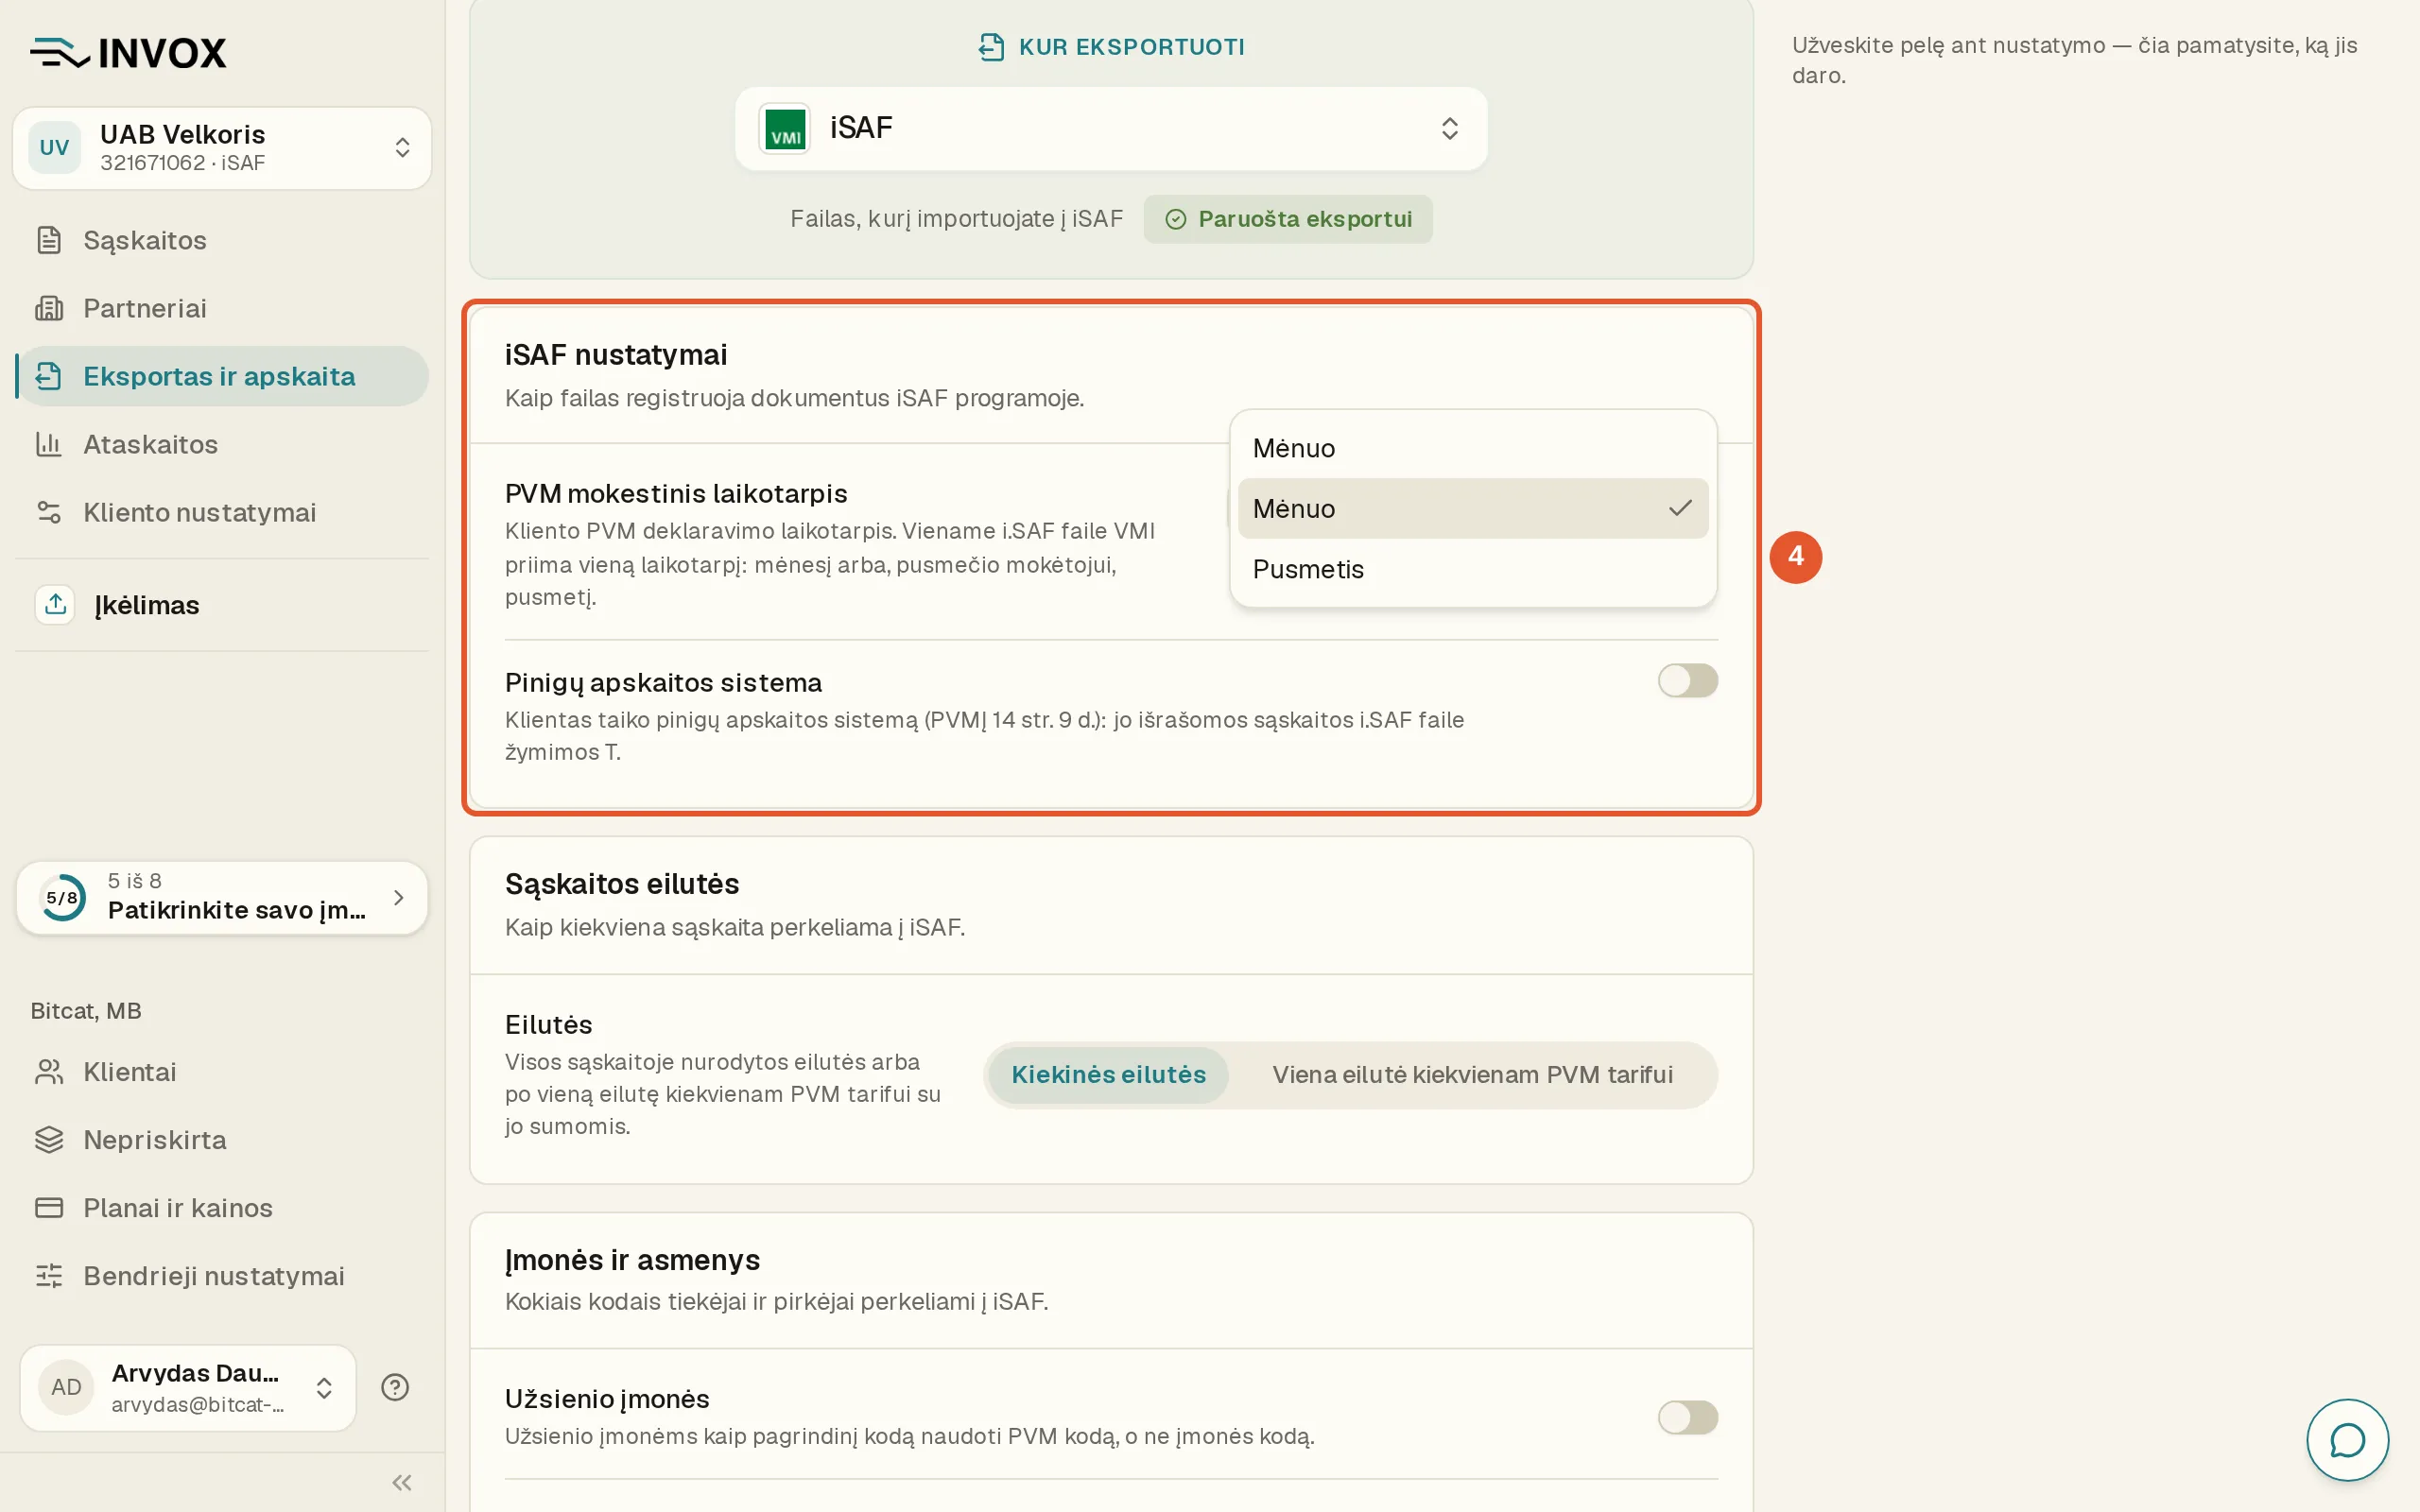The width and height of the screenshot is (2420, 1512).
Task: Expand the Arvydas Dau... account menu
Action: (x=188, y=1387)
